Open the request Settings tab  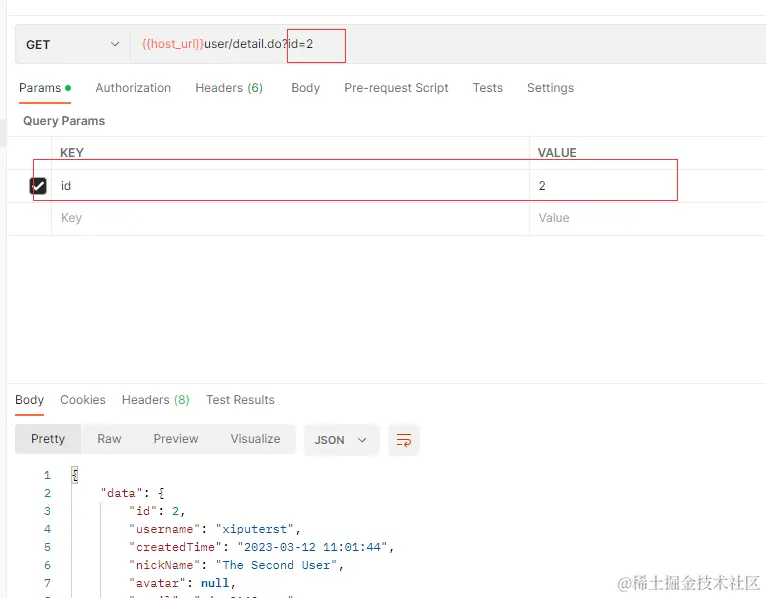click(550, 88)
